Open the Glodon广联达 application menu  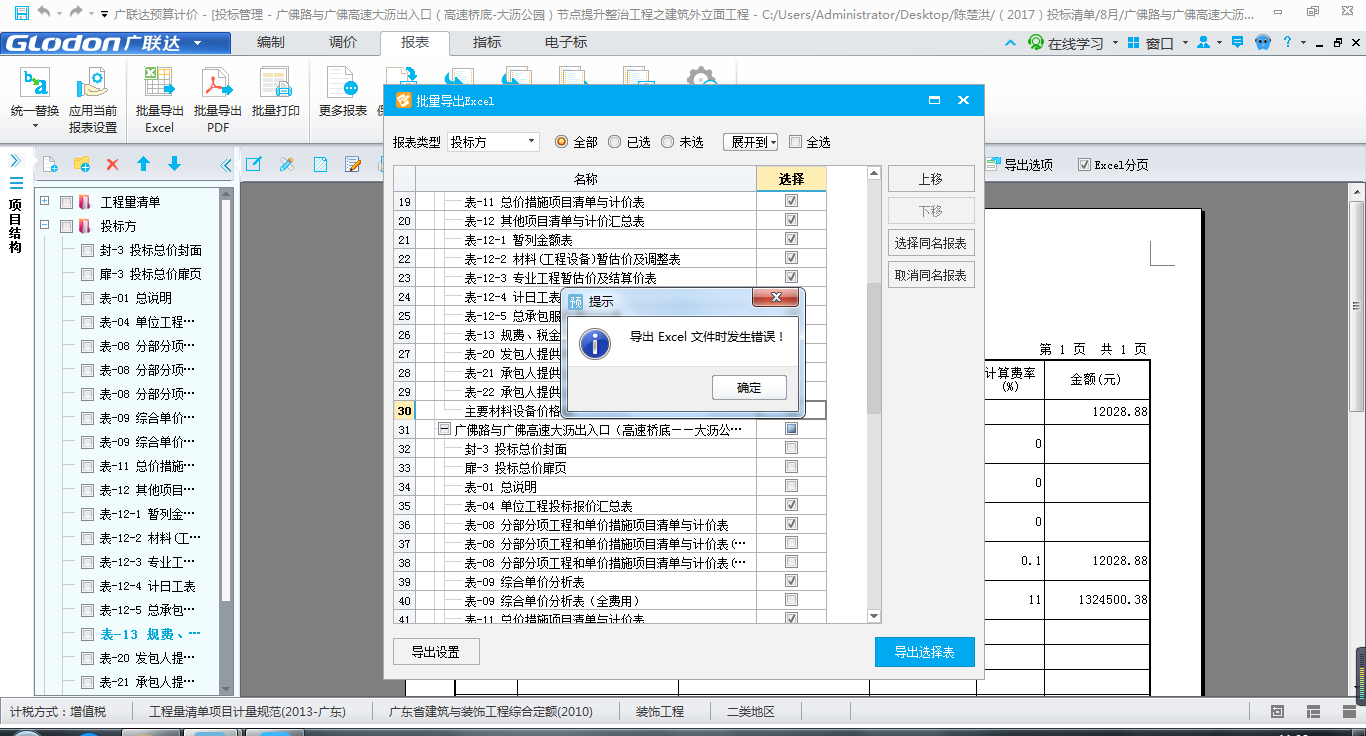[x=115, y=43]
